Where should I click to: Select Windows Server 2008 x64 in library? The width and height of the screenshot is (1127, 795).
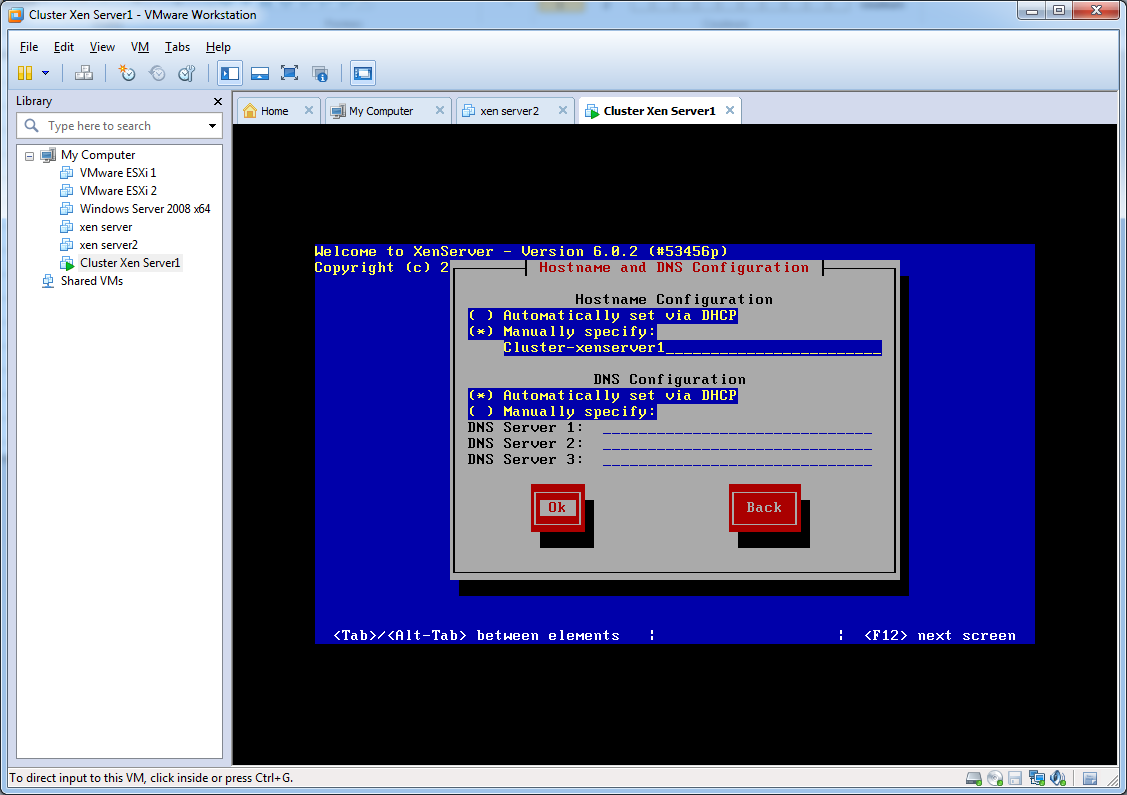(x=144, y=209)
